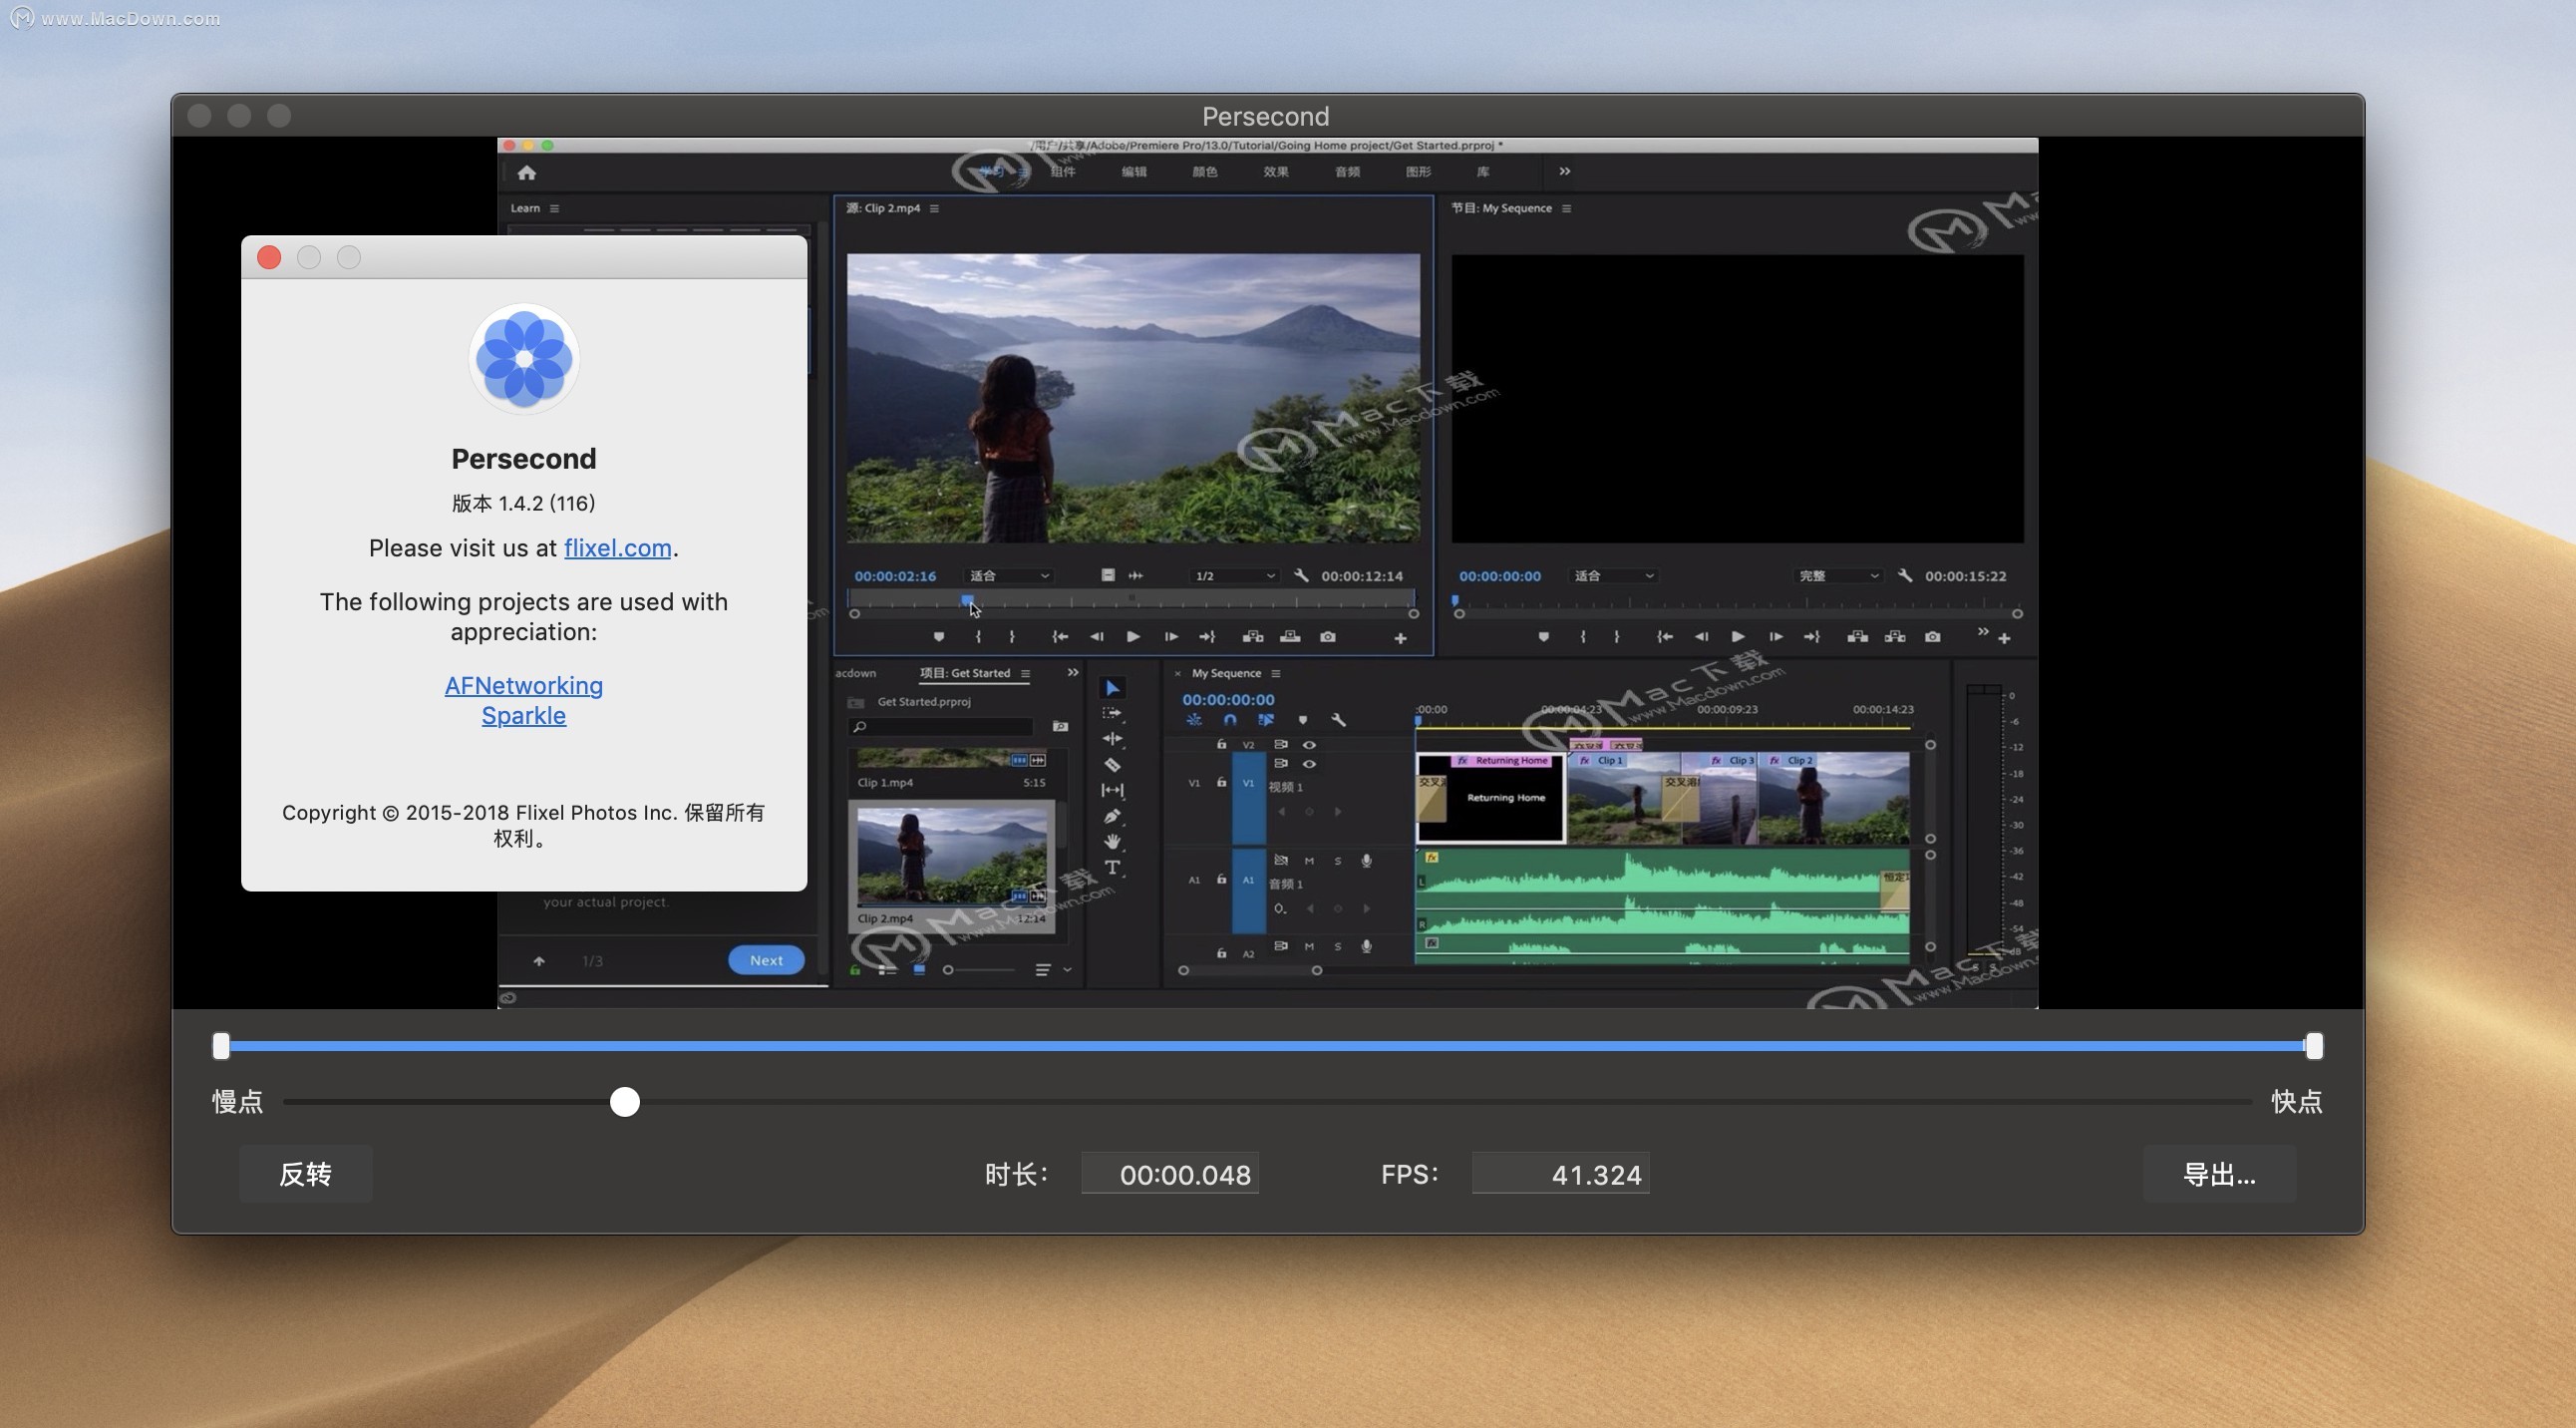
Task: Select the Selection arrow tool
Action: 1112,688
